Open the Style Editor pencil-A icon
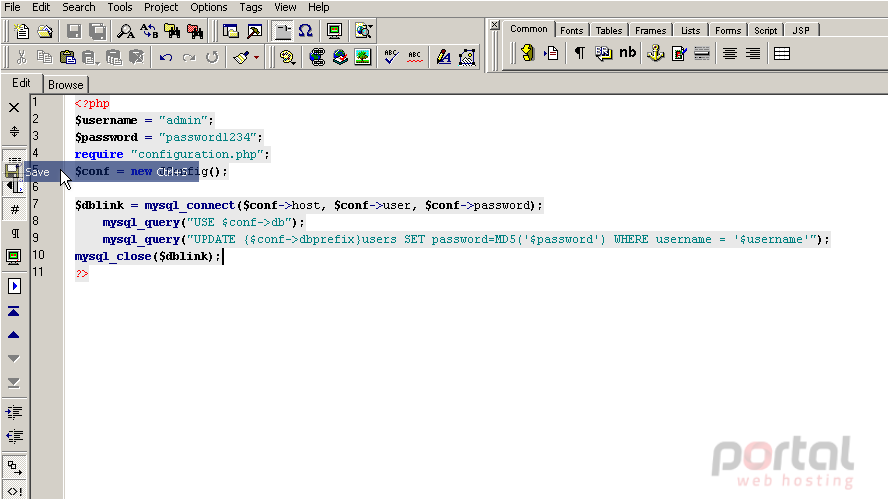 pos(444,57)
